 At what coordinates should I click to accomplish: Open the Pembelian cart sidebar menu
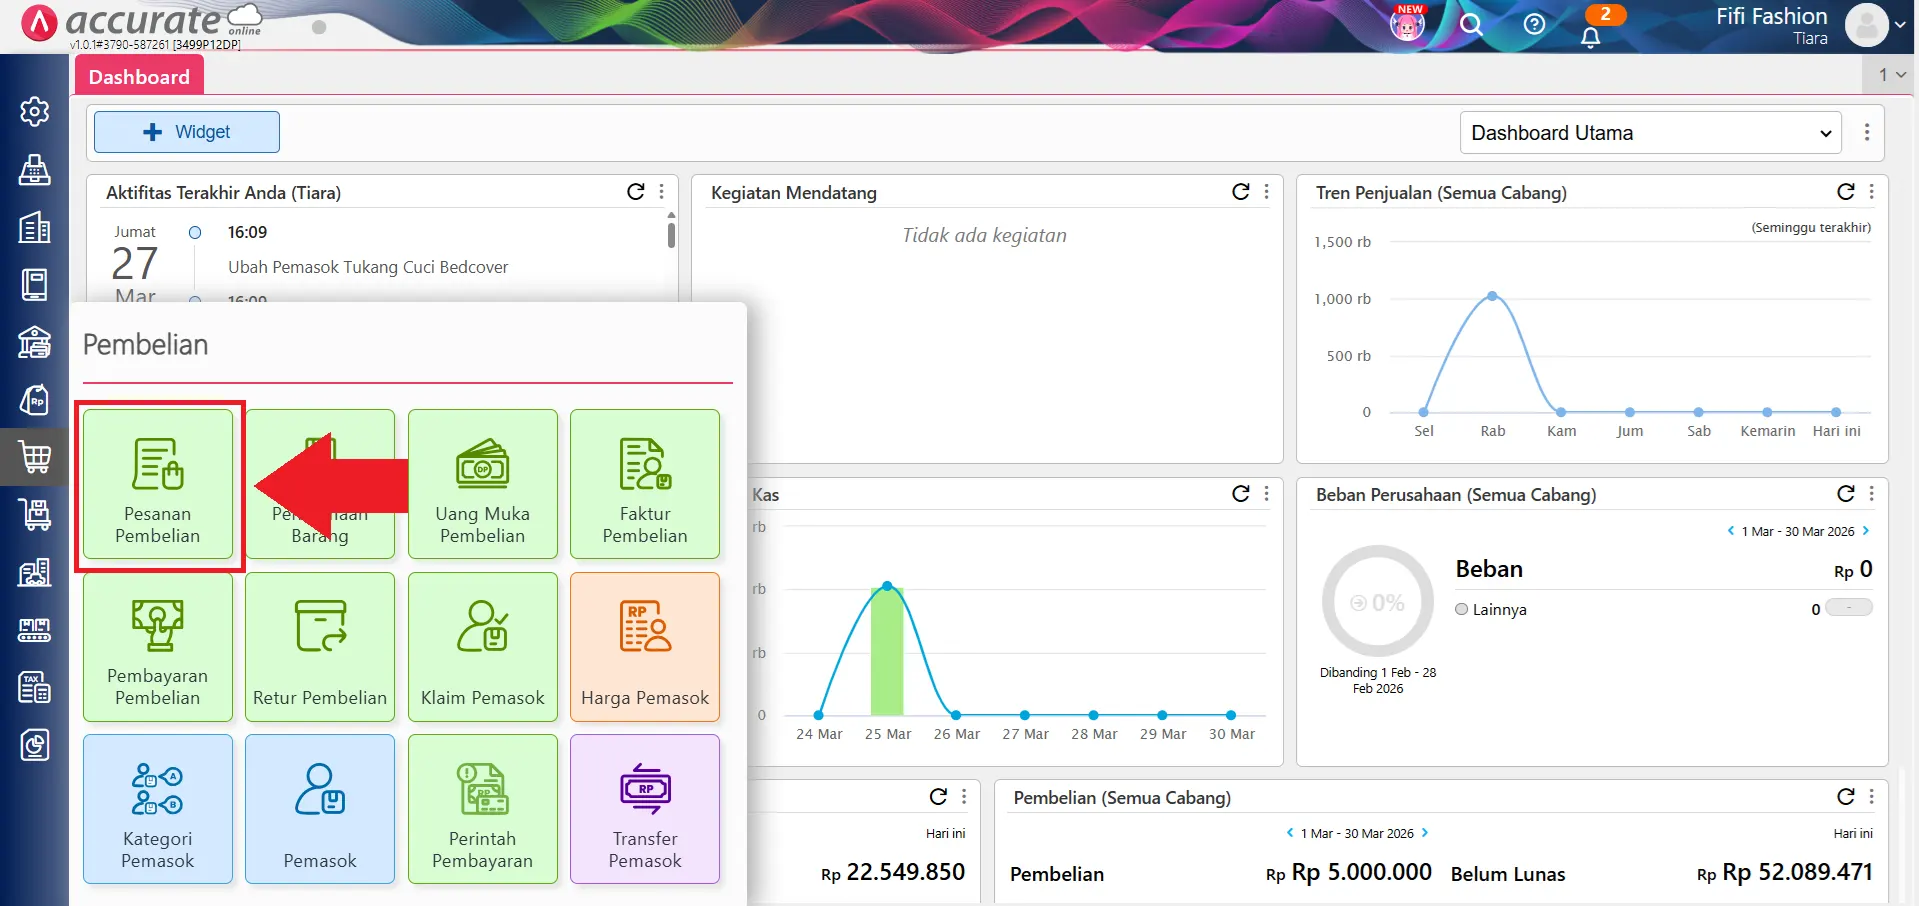coord(35,457)
